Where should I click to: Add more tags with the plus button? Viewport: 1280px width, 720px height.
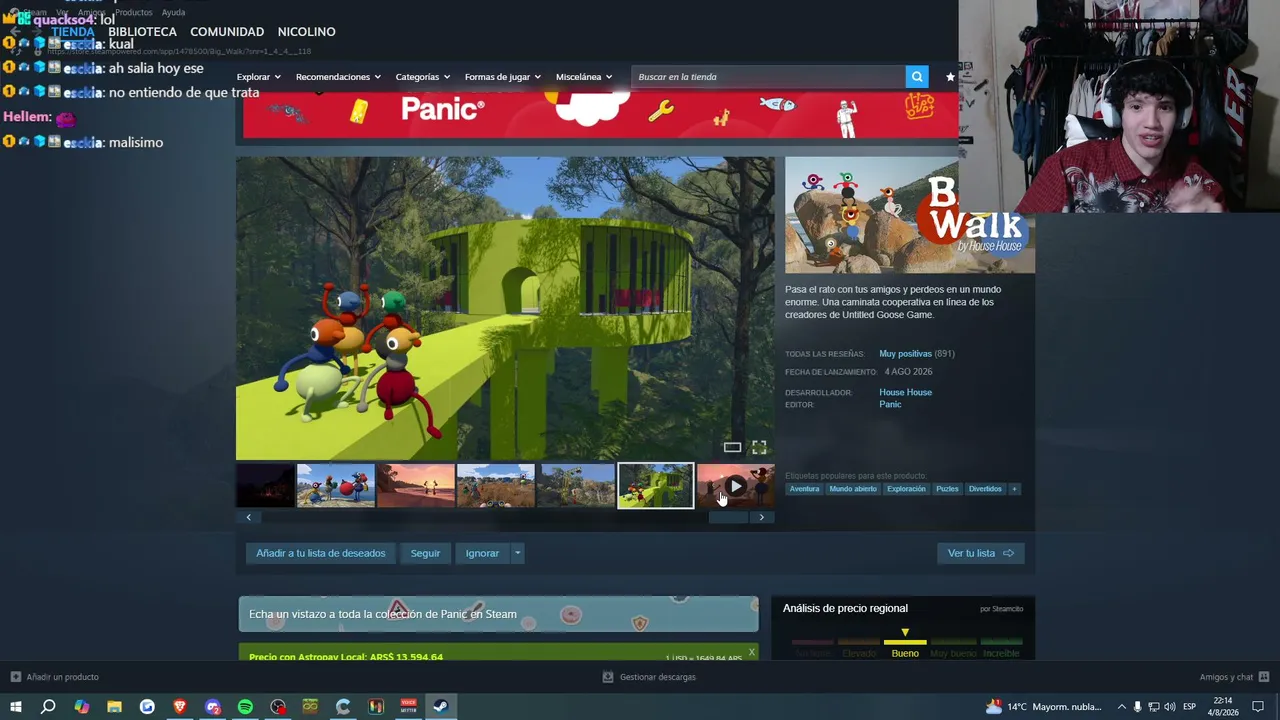pyautogui.click(x=1014, y=489)
